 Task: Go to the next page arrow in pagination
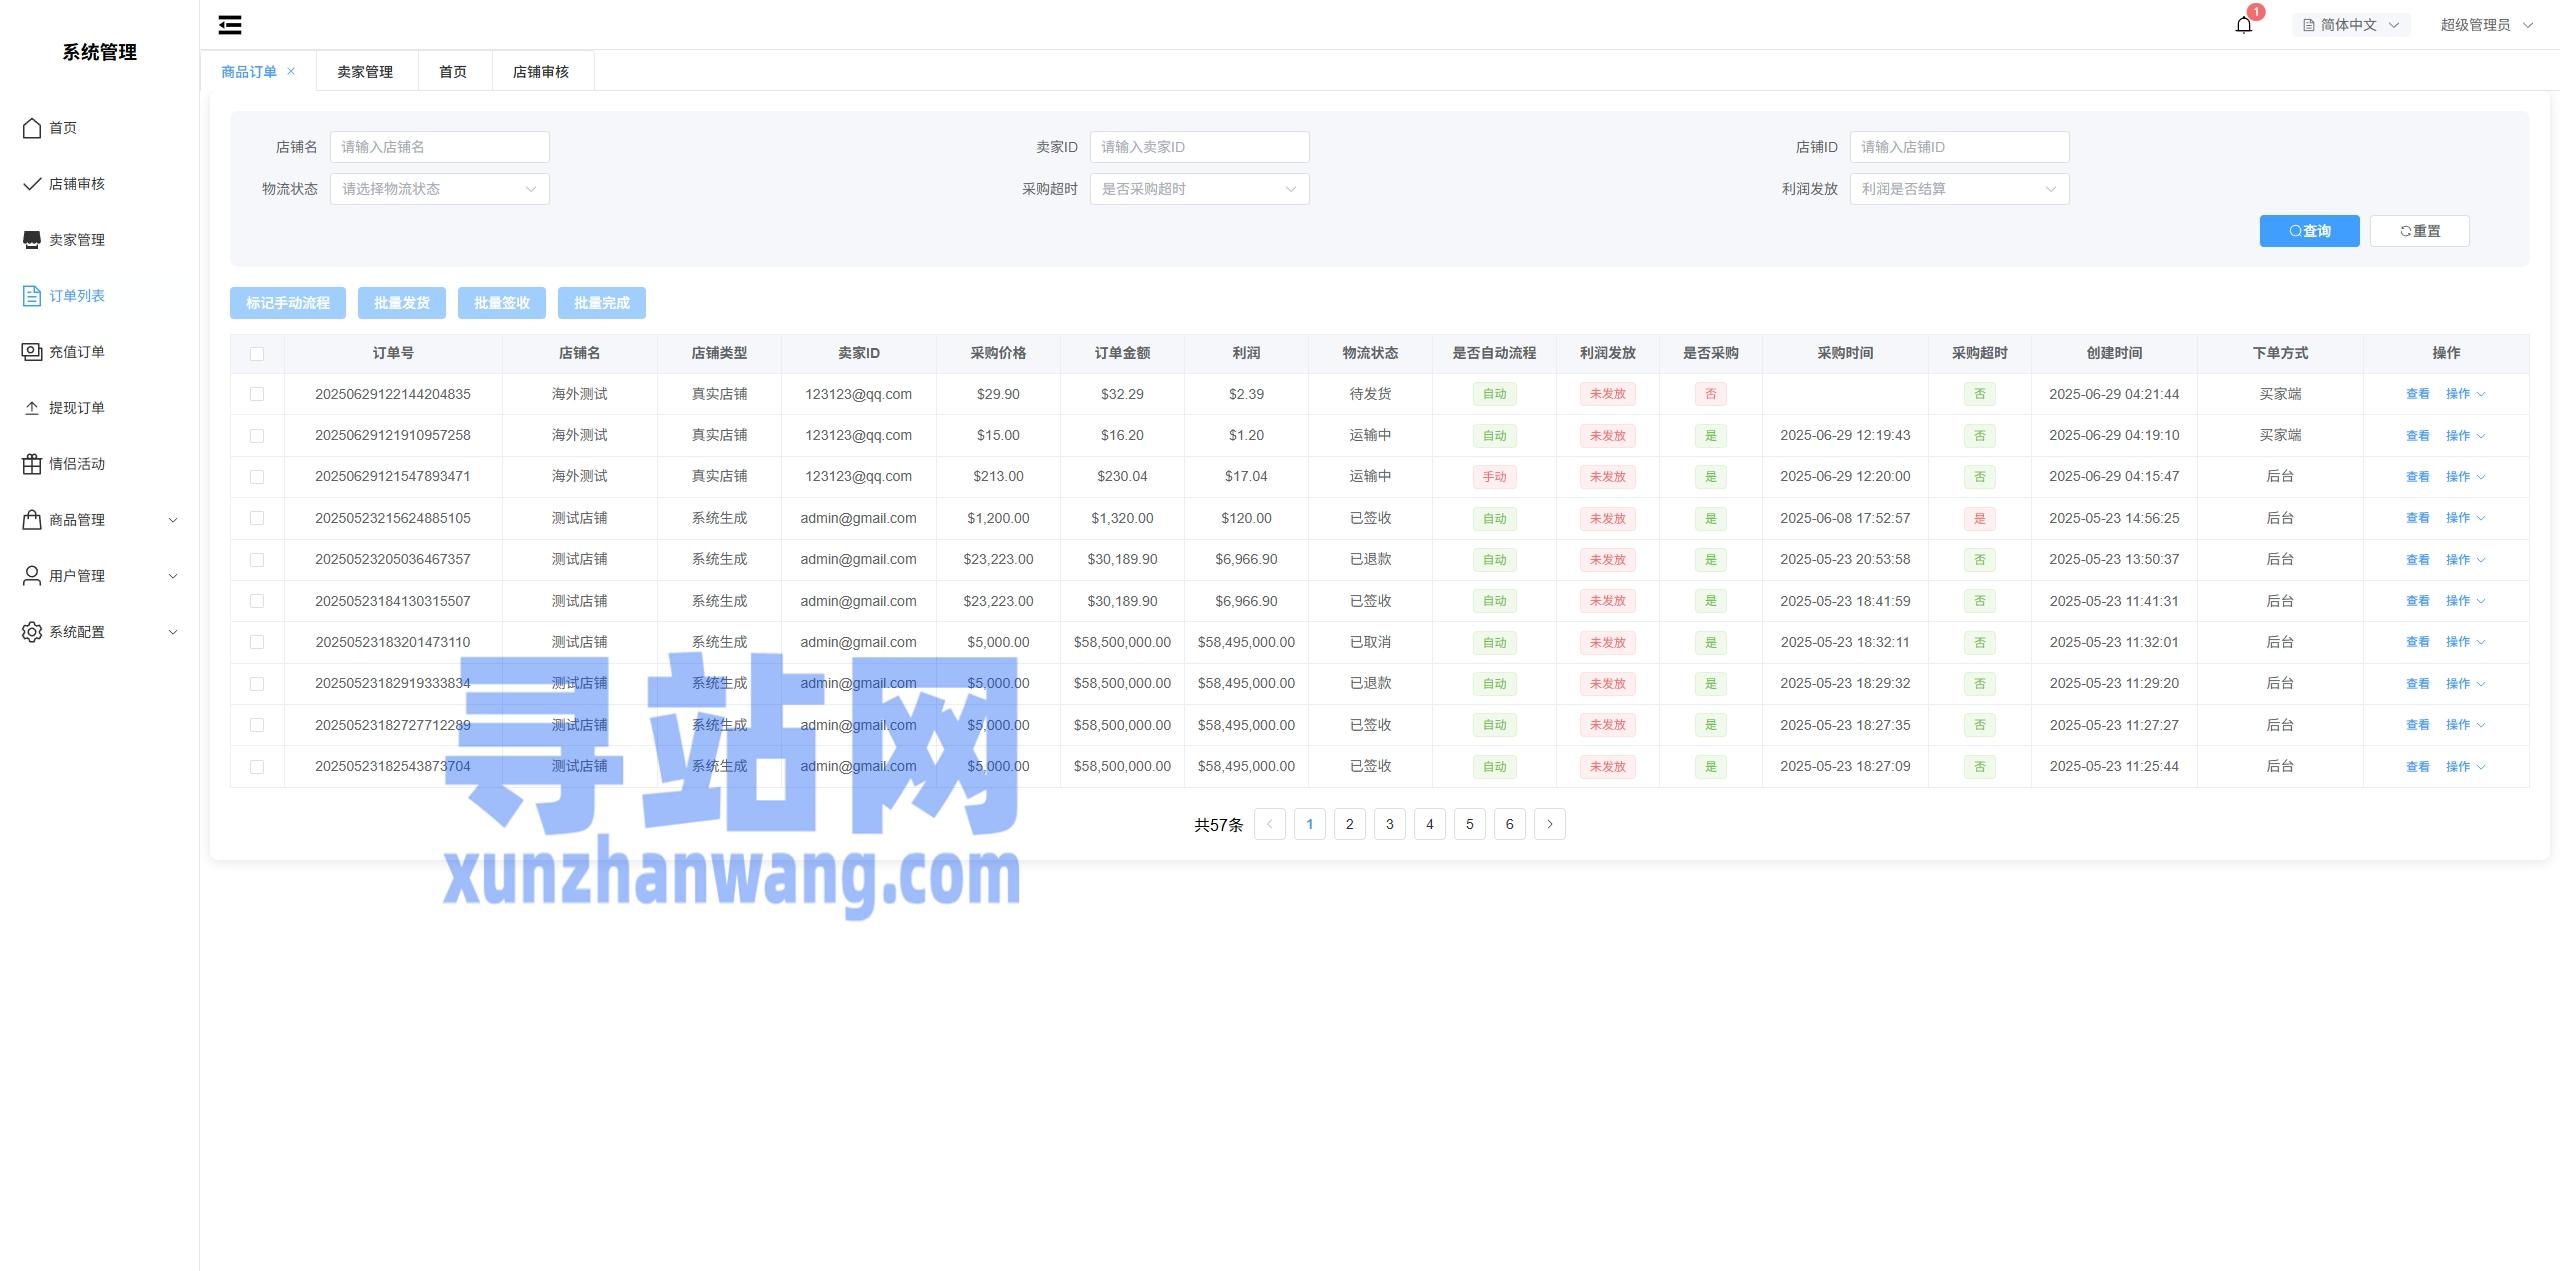[x=1550, y=824]
